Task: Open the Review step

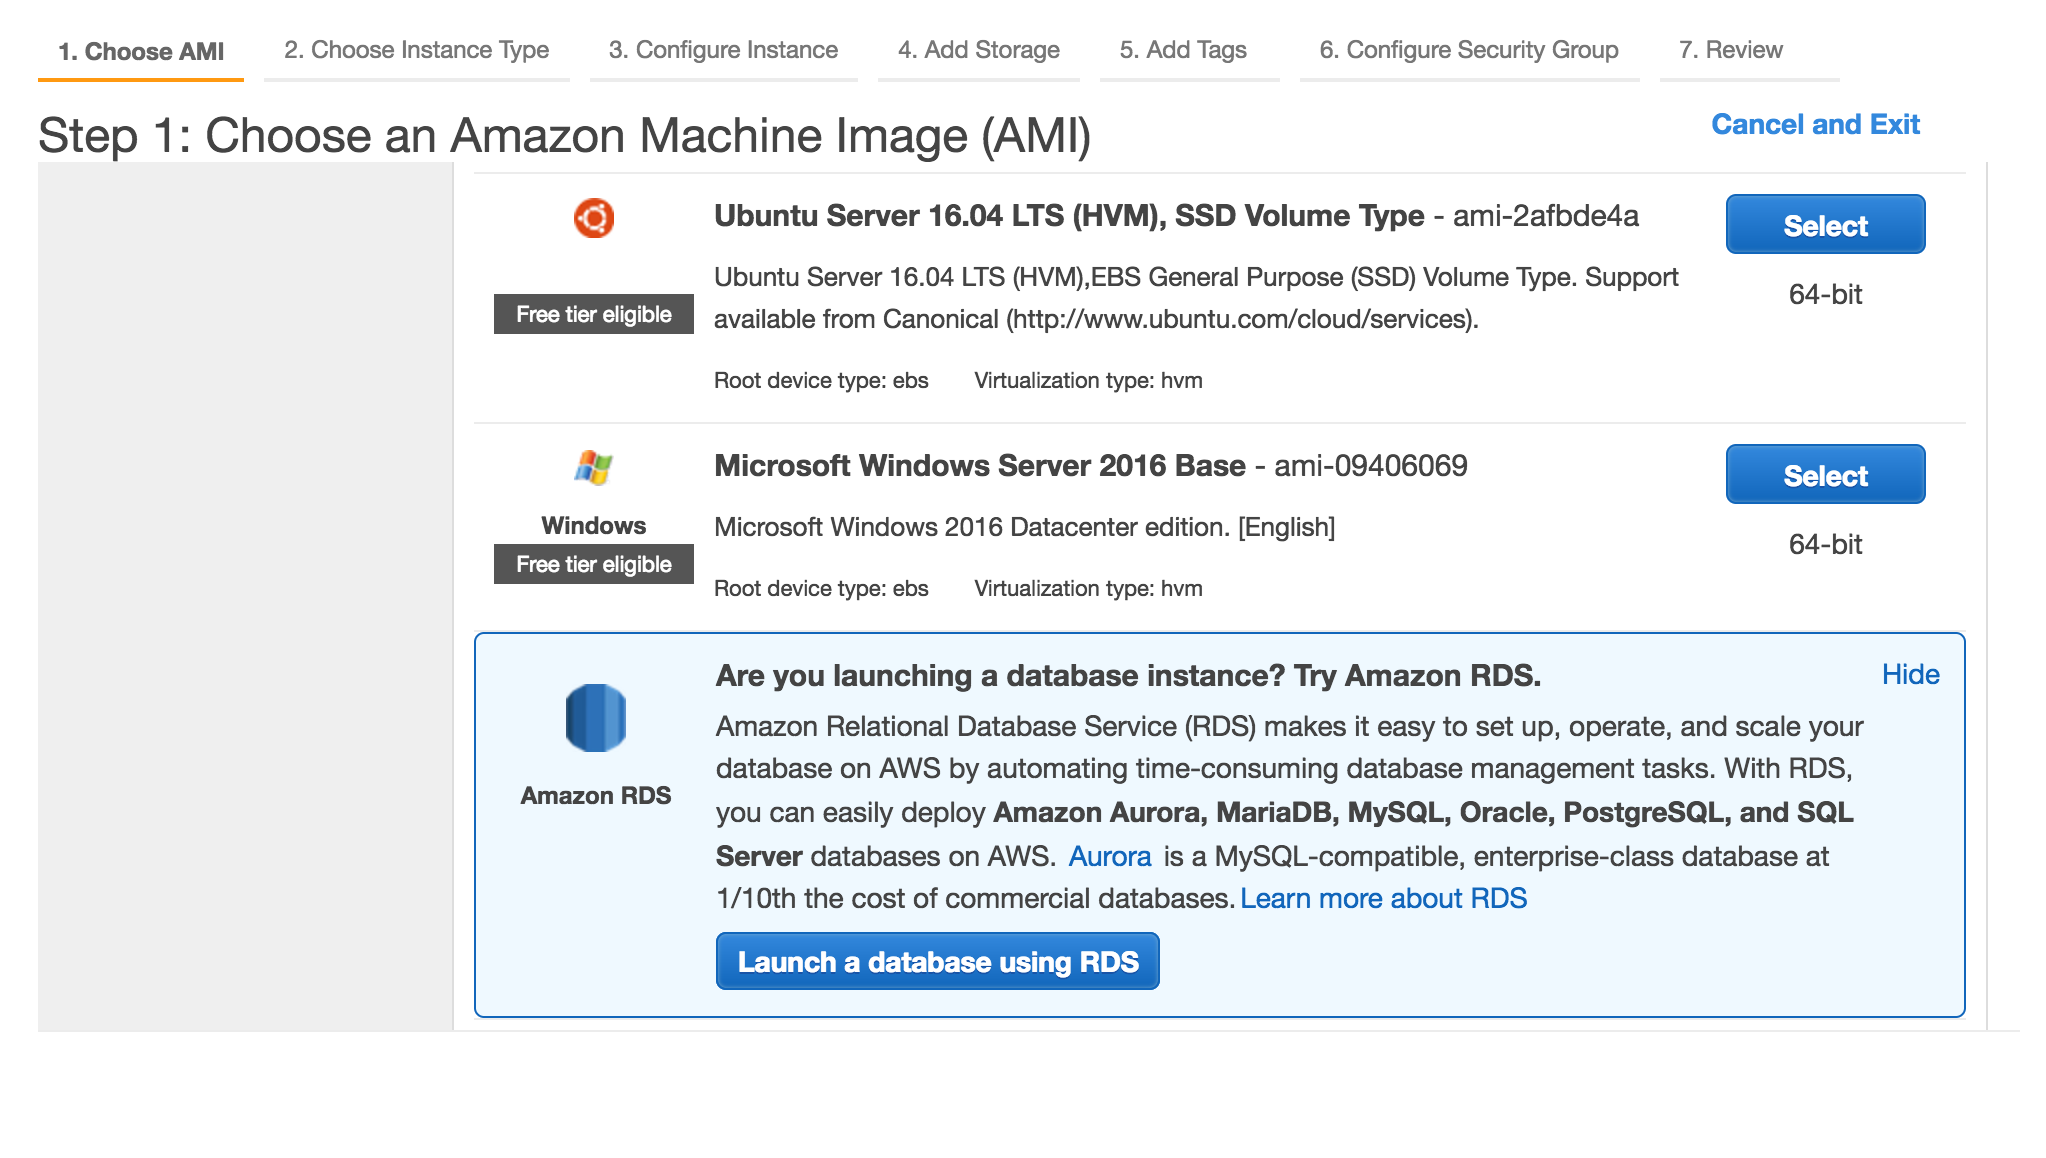Action: 1730,50
